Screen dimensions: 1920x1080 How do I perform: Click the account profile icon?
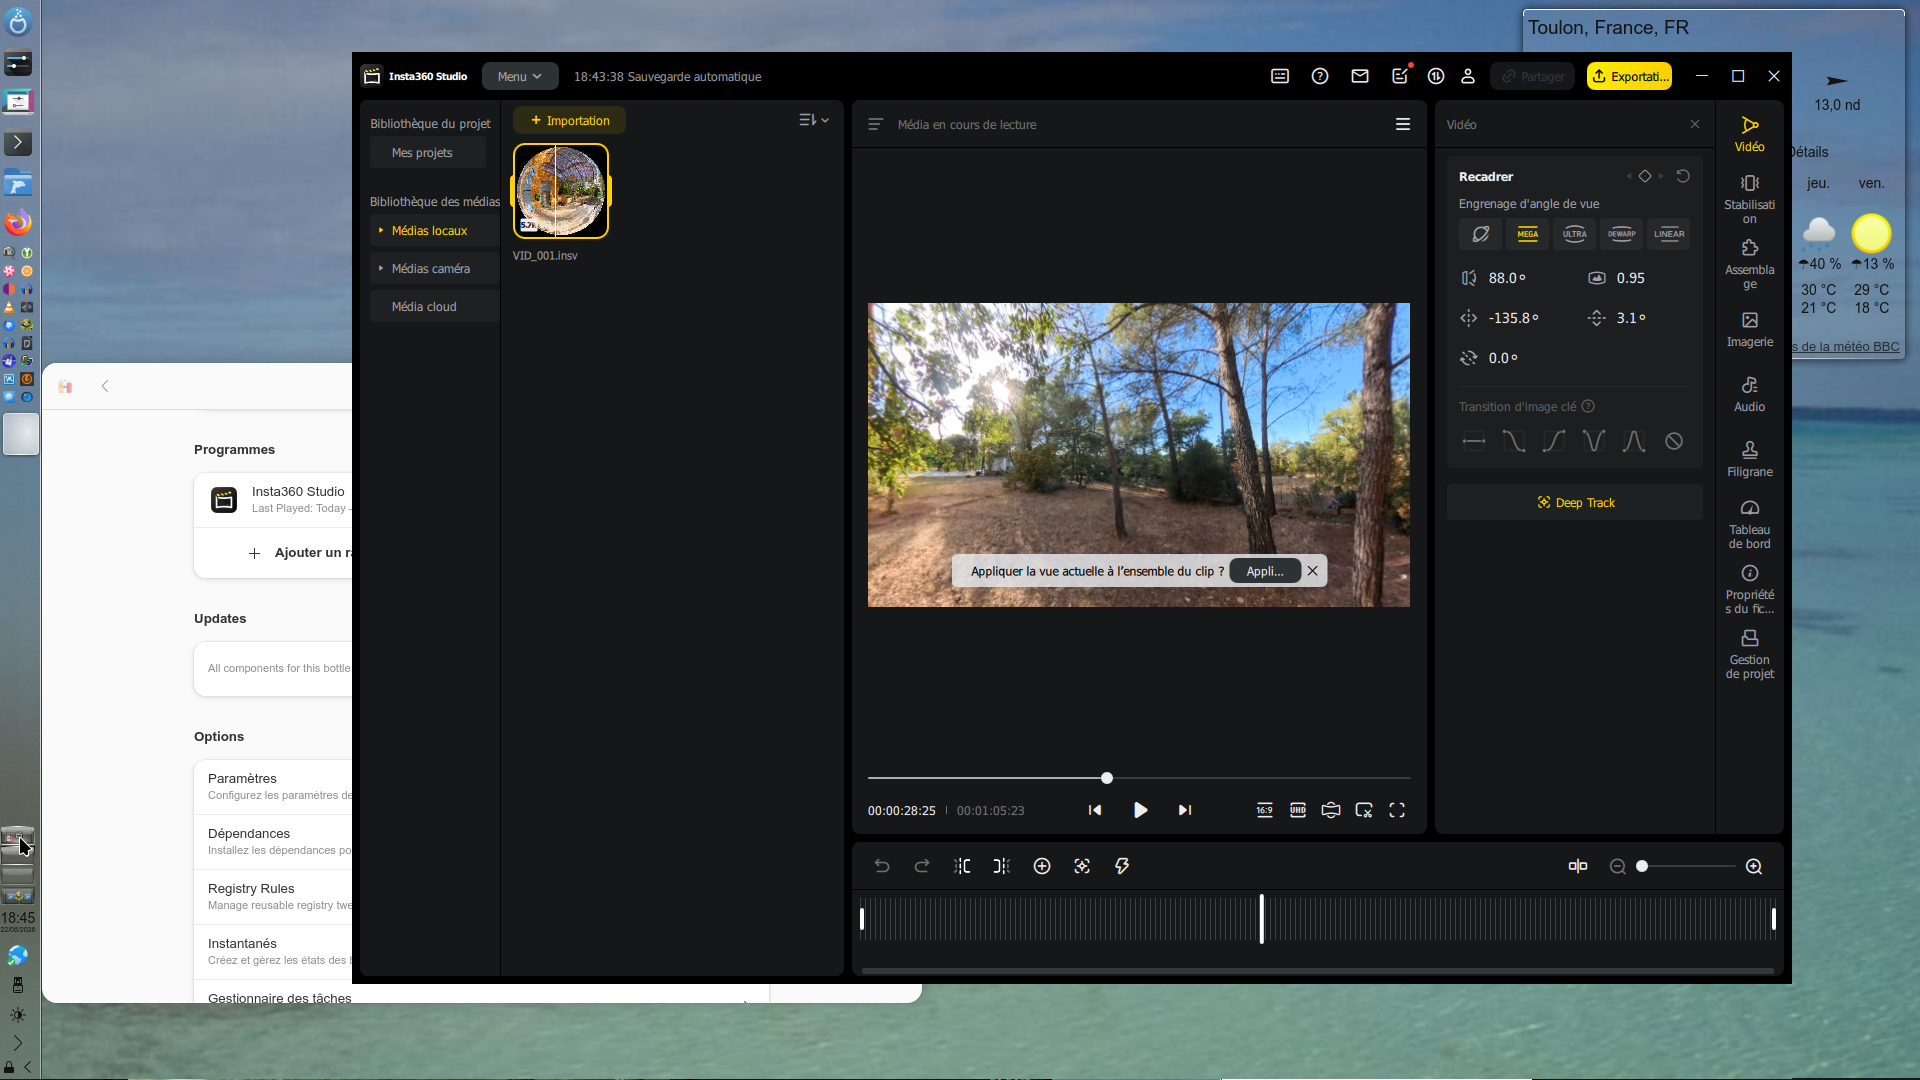pyautogui.click(x=1468, y=76)
